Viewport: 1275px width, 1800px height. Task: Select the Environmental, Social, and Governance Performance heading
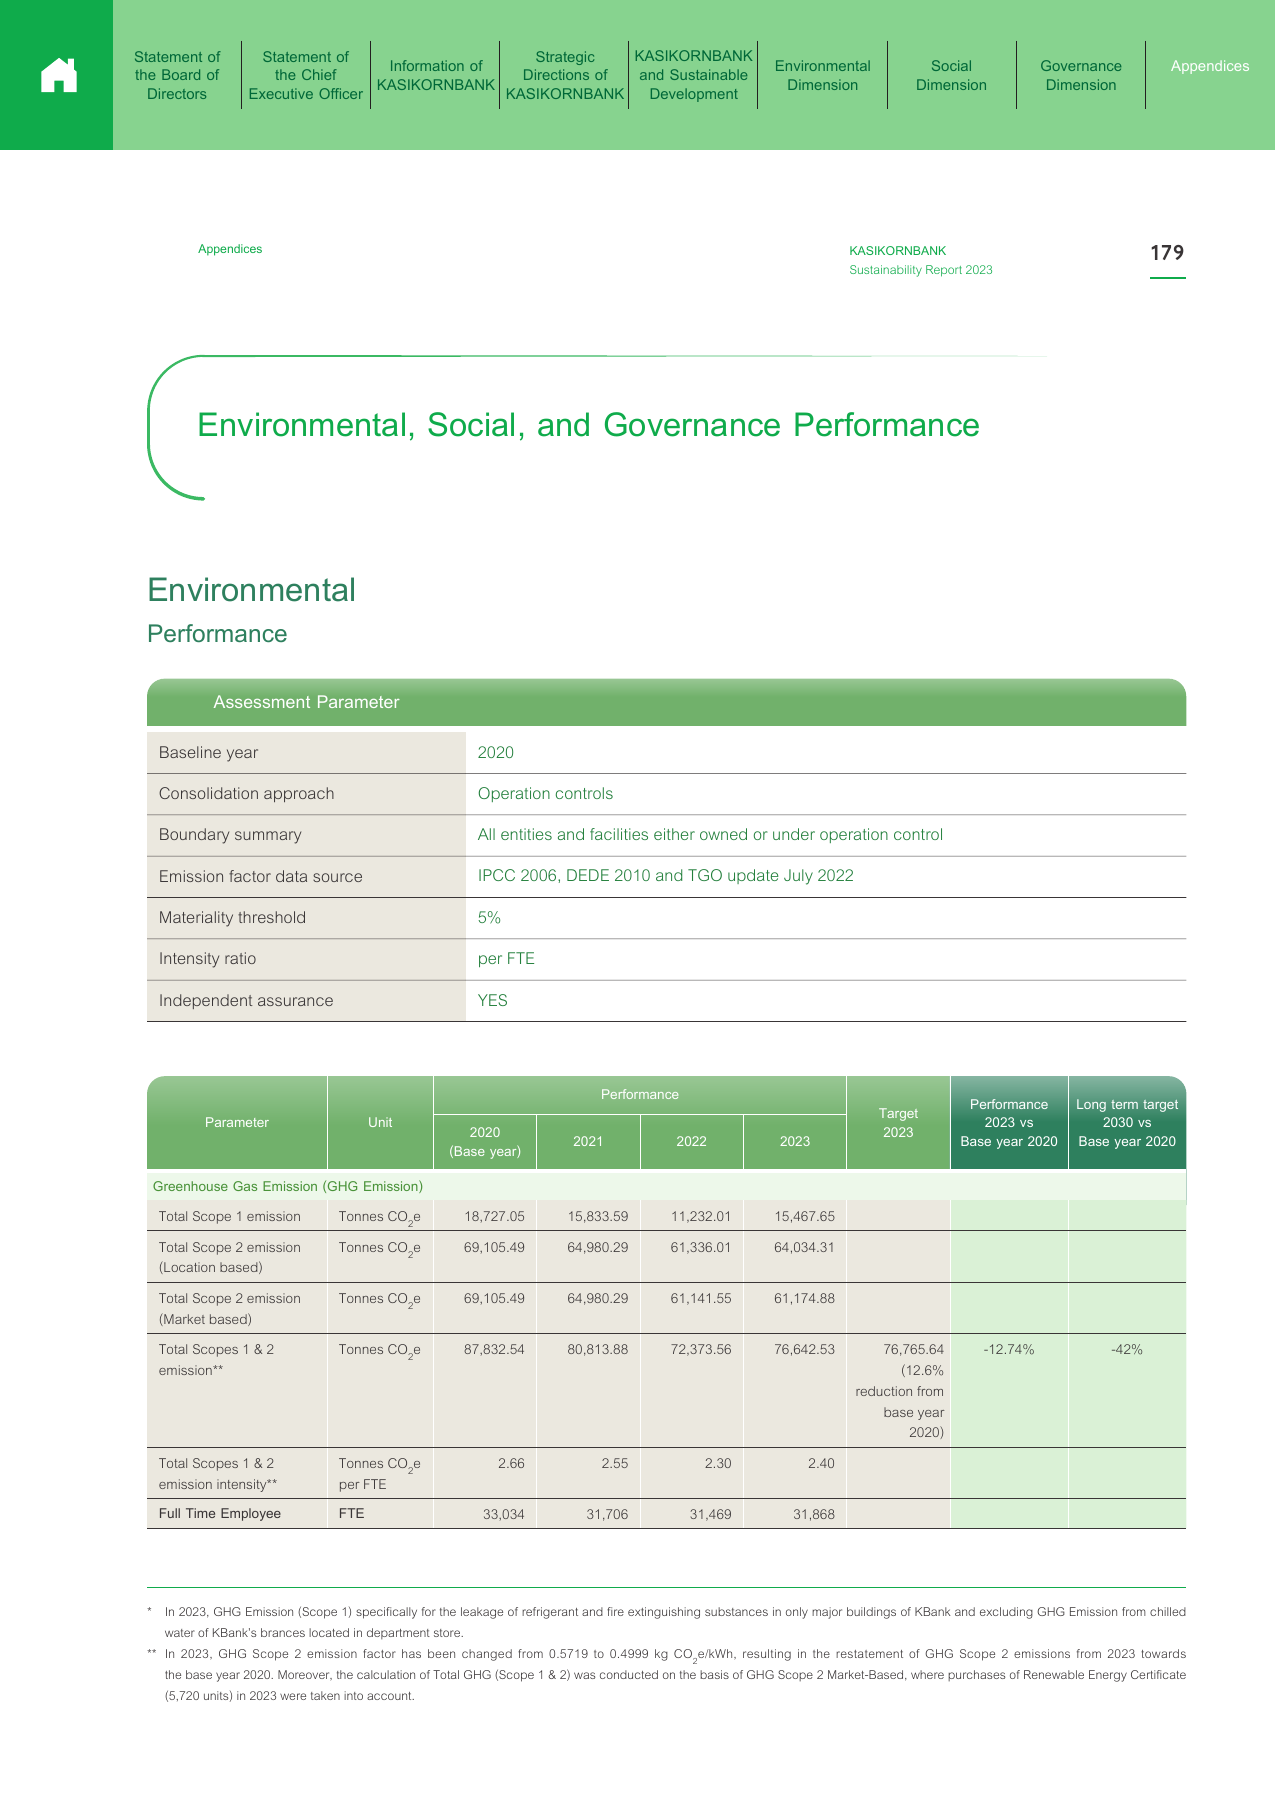(x=588, y=425)
